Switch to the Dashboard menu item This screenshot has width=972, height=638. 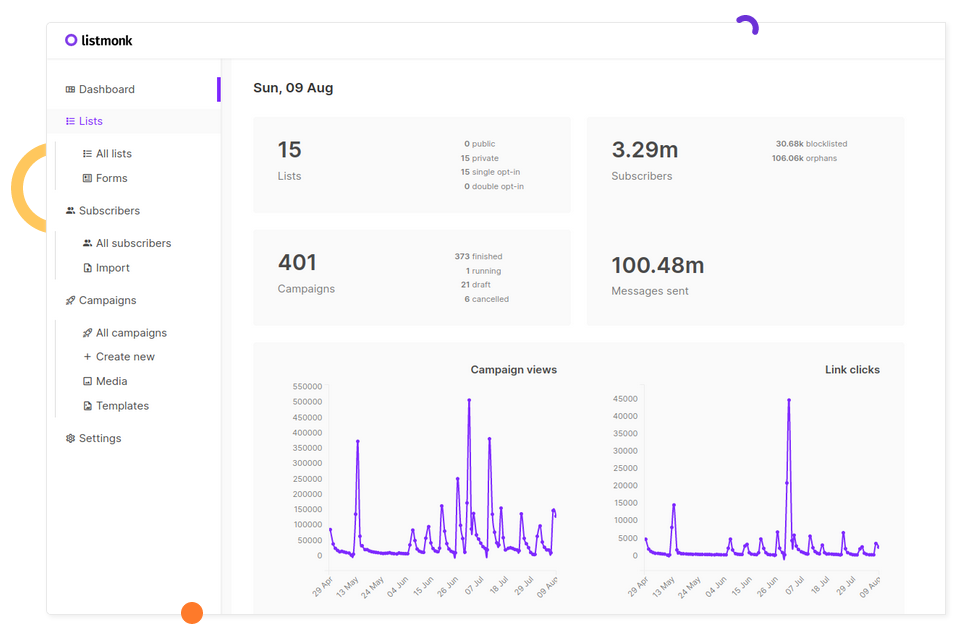(108, 88)
